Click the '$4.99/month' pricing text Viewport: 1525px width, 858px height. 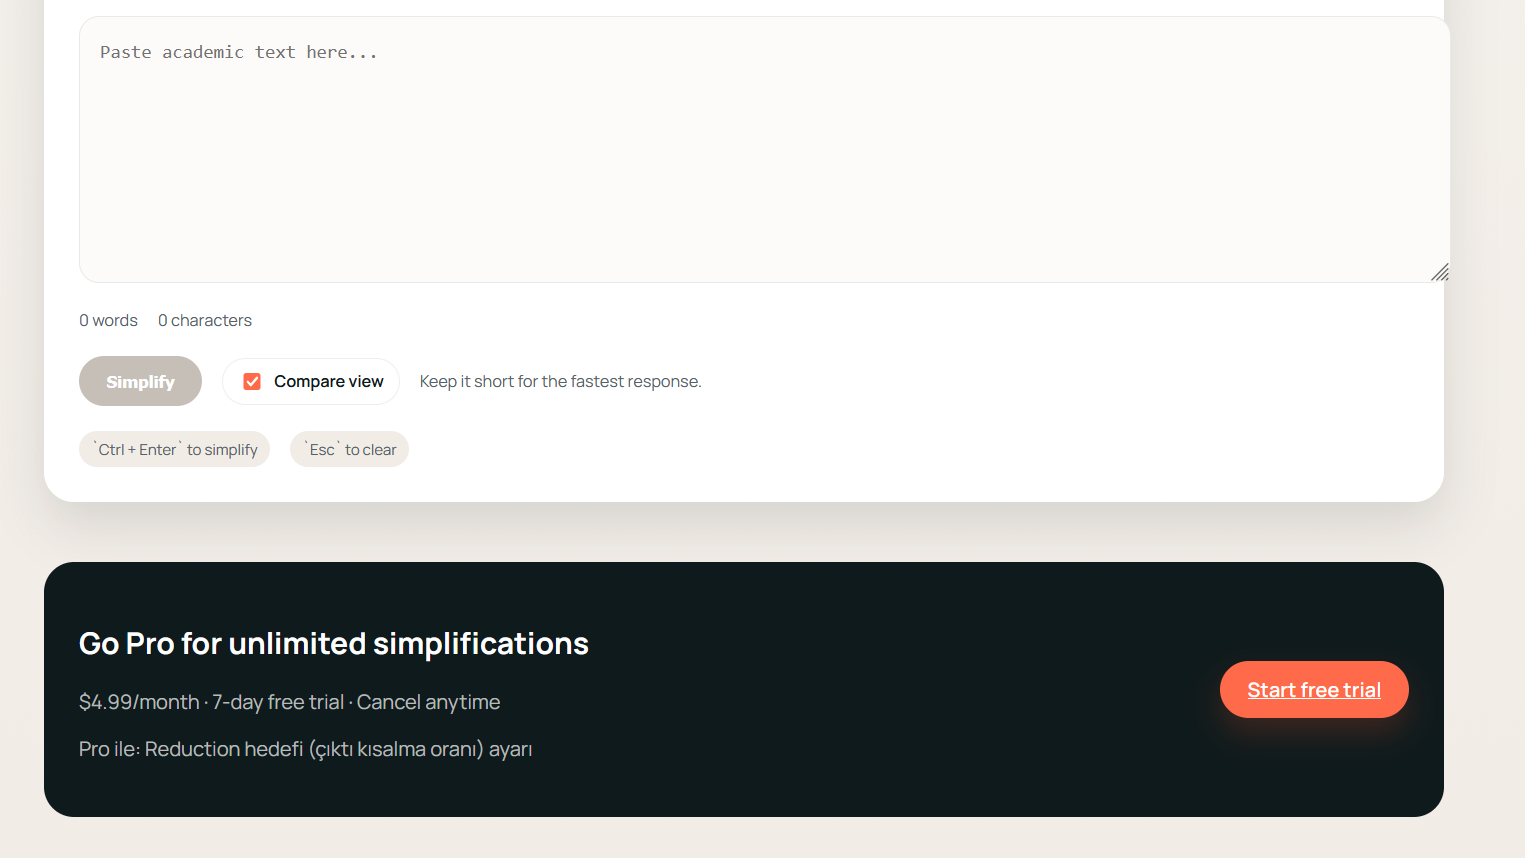138,702
